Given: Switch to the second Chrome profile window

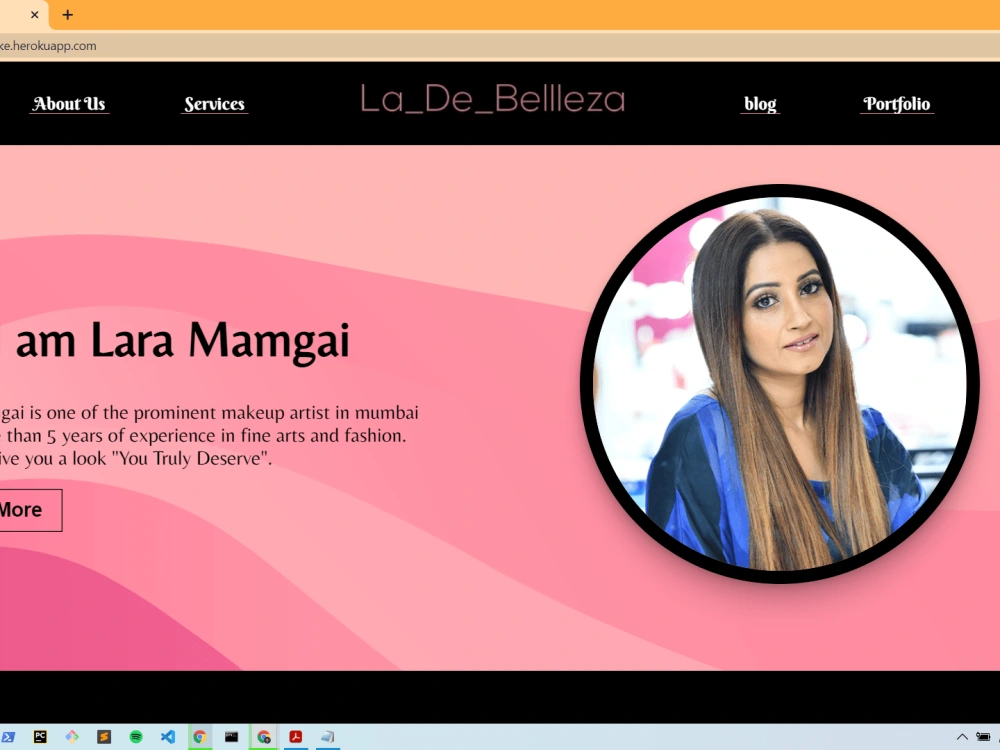Looking at the screenshot, I should point(263,737).
